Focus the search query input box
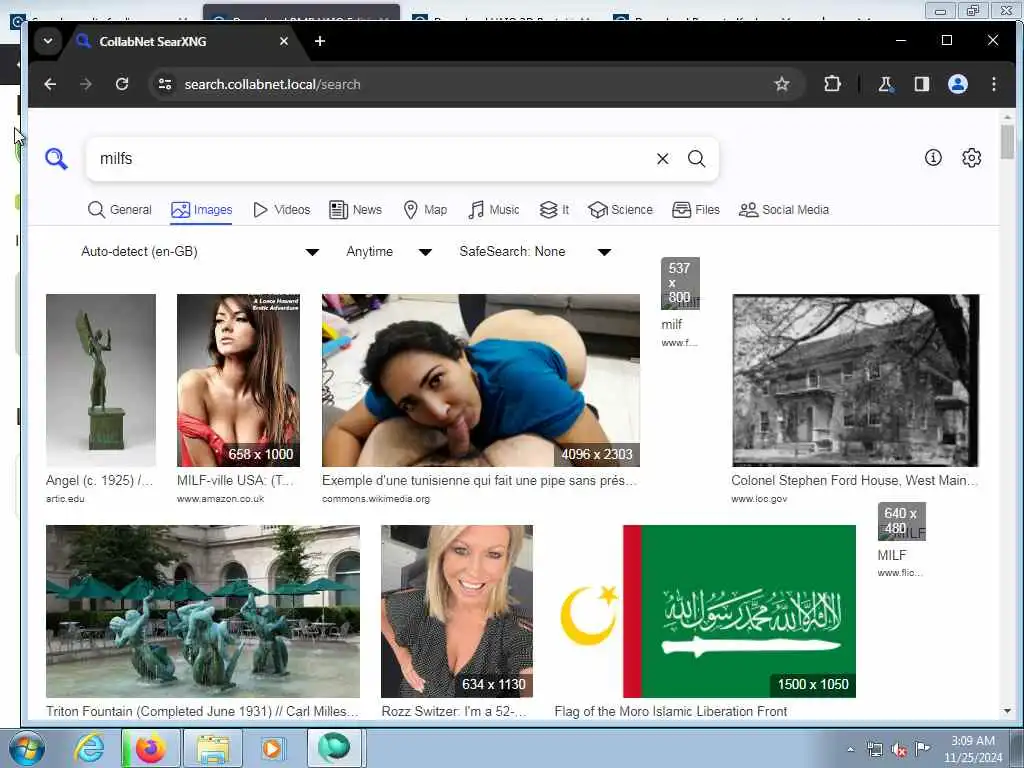The width and height of the screenshot is (1024, 768). (x=372, y=159)
